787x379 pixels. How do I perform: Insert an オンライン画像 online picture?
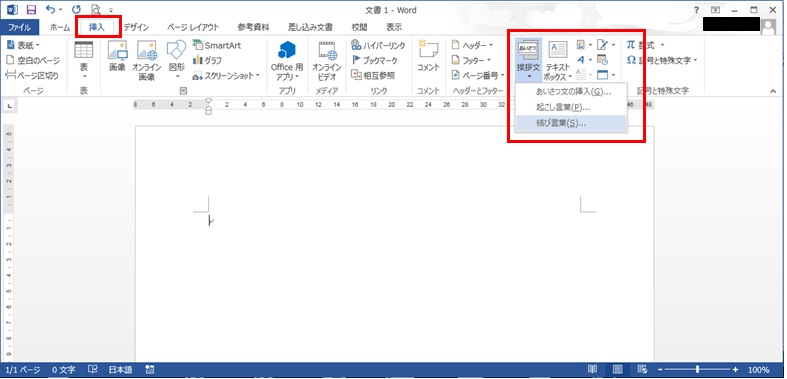tap(147, 60)
